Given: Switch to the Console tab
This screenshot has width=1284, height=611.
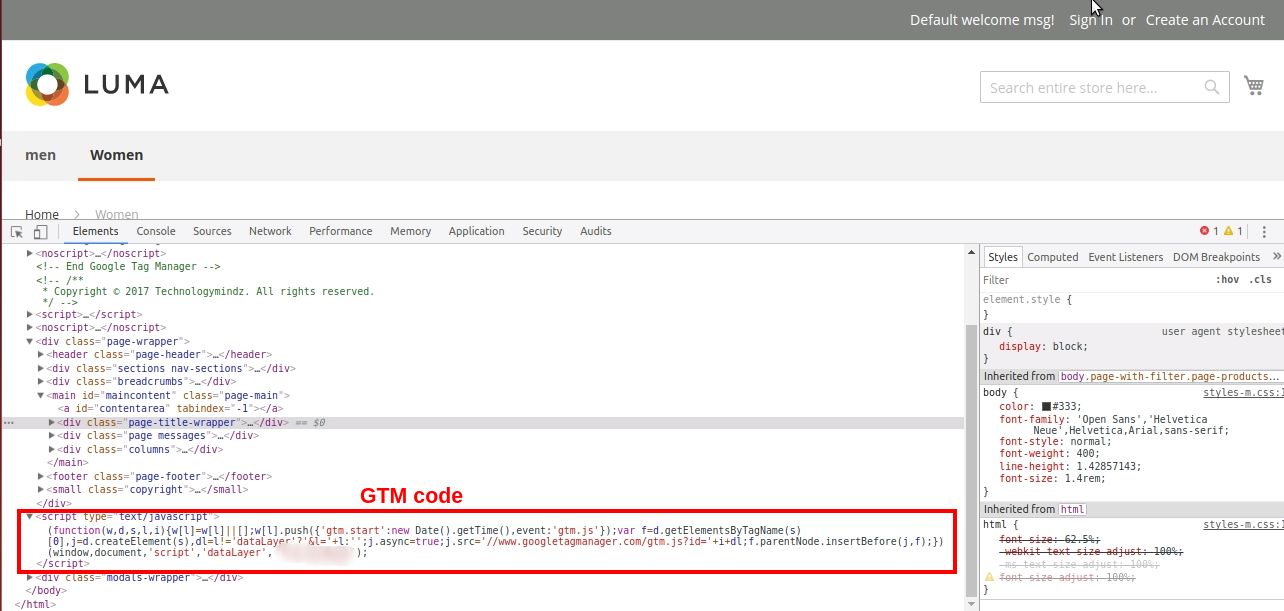Looking at the screenshot, I should point(156,231).
